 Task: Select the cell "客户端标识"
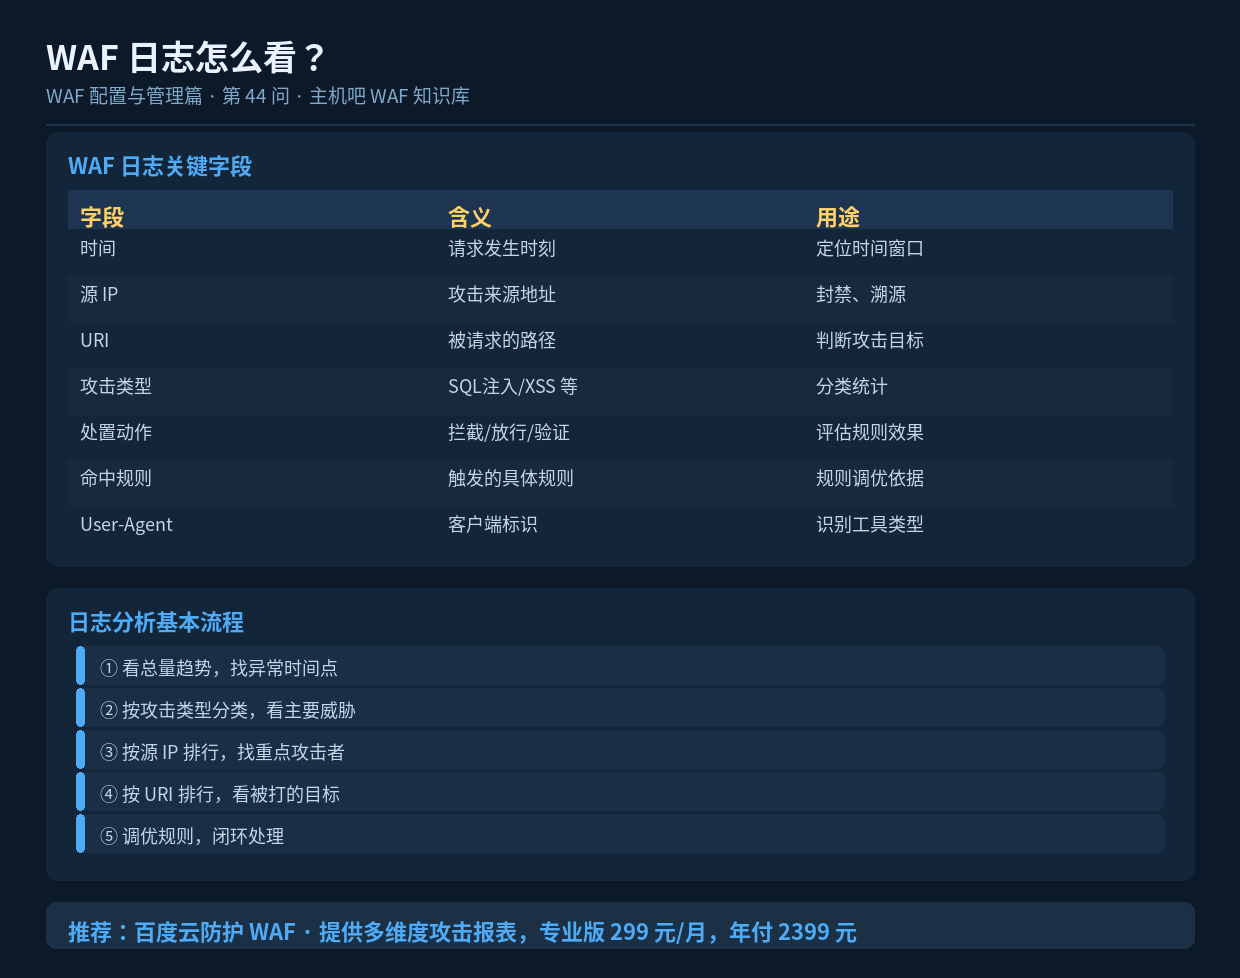[x=493, y=524]
